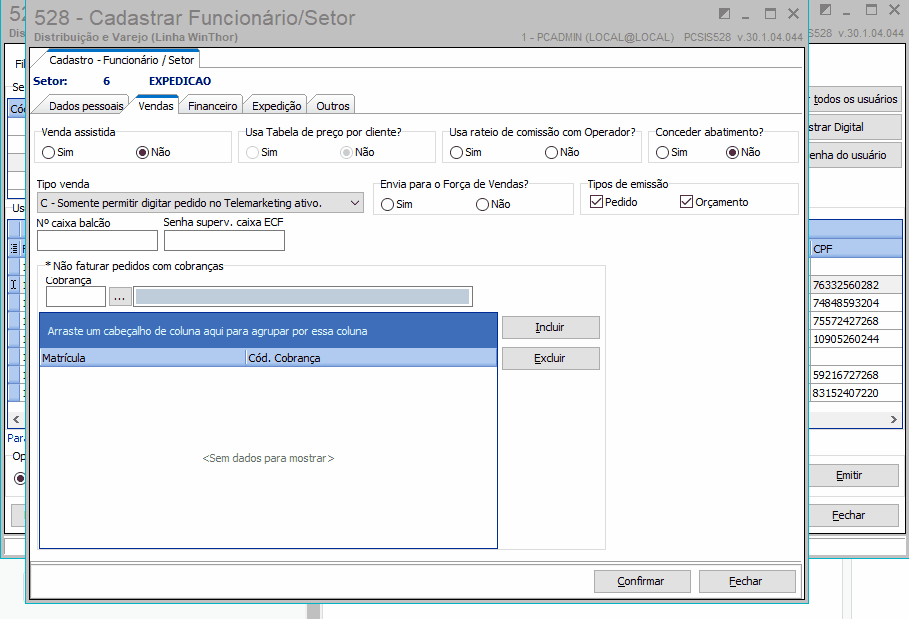Choose Sim for Envia para Força de Vendas
The width and height of the screenshot is (909, 619).
pos(387,205)
